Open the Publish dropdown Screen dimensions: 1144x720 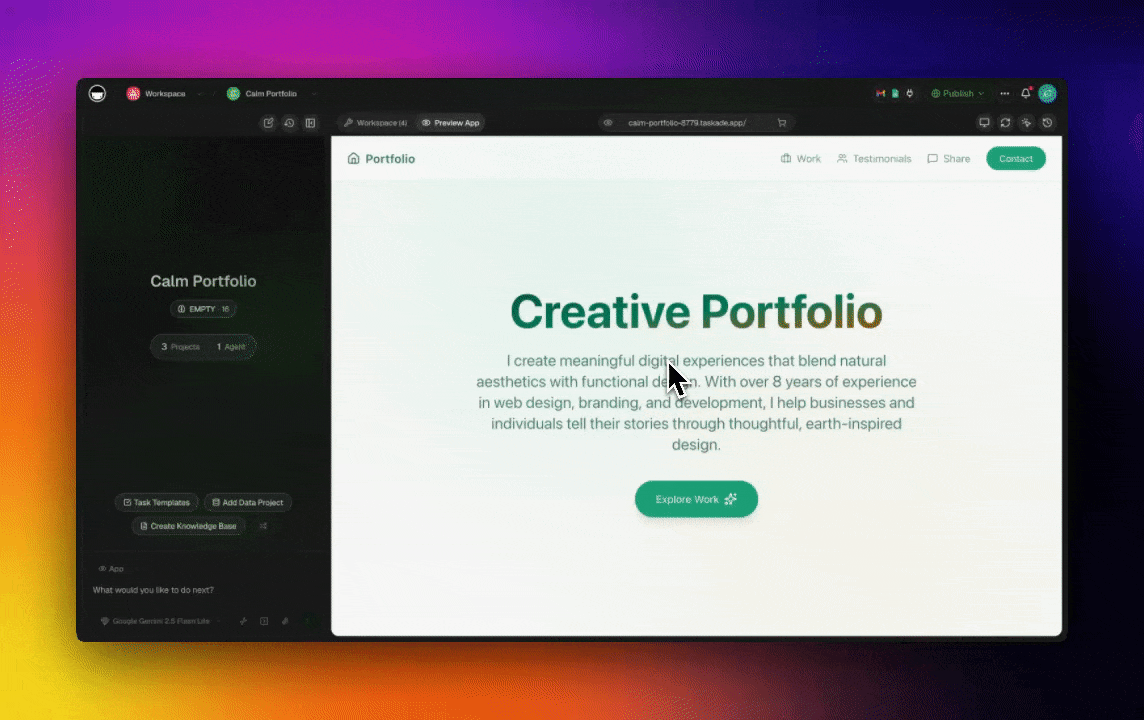coord(957,94)
